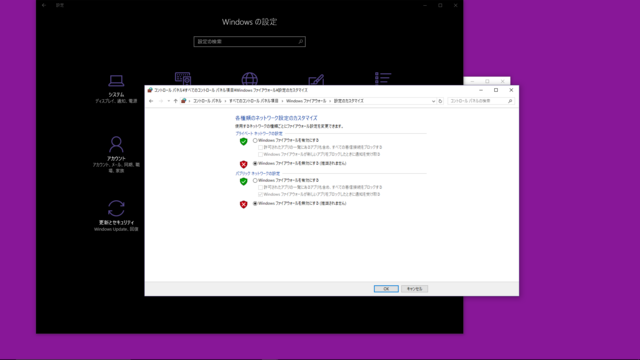Expand the chevron after コントロール パネル in the breadcrumb
This screenshot has height=360, width=640.
click(x=226, y=101)
